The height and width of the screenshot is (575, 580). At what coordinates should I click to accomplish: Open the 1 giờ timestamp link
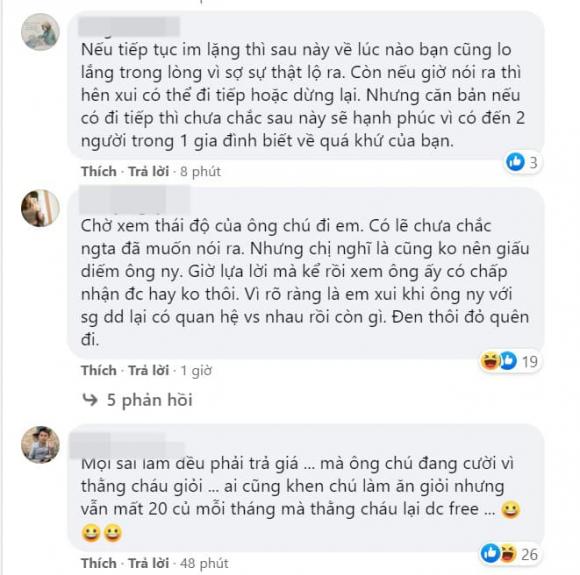click(196, 370)
